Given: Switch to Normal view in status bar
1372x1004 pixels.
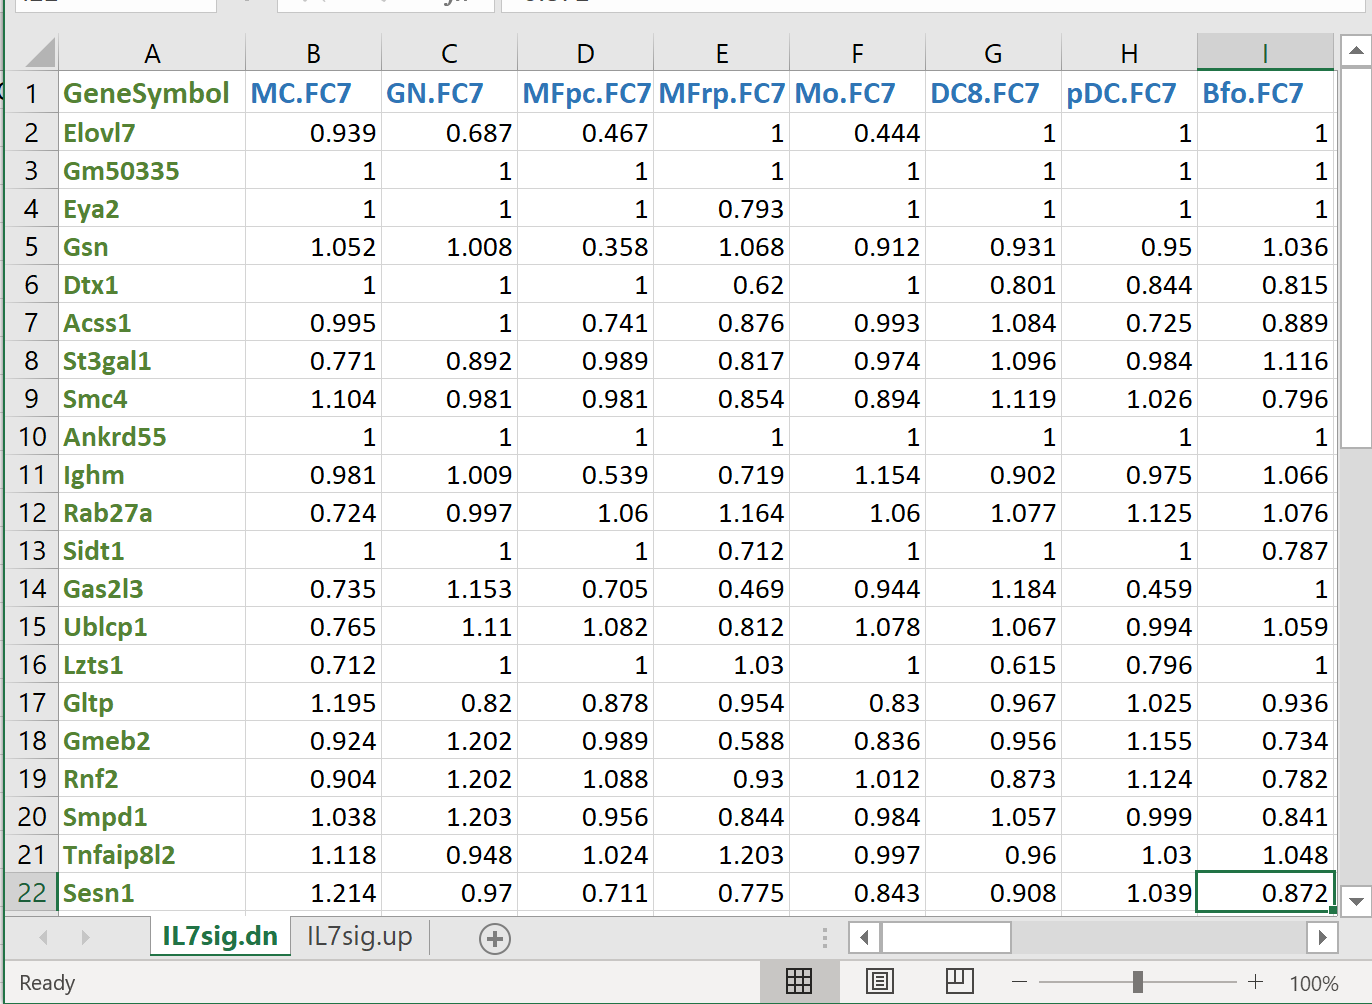Looking at the screenshot, I should 799,982.
